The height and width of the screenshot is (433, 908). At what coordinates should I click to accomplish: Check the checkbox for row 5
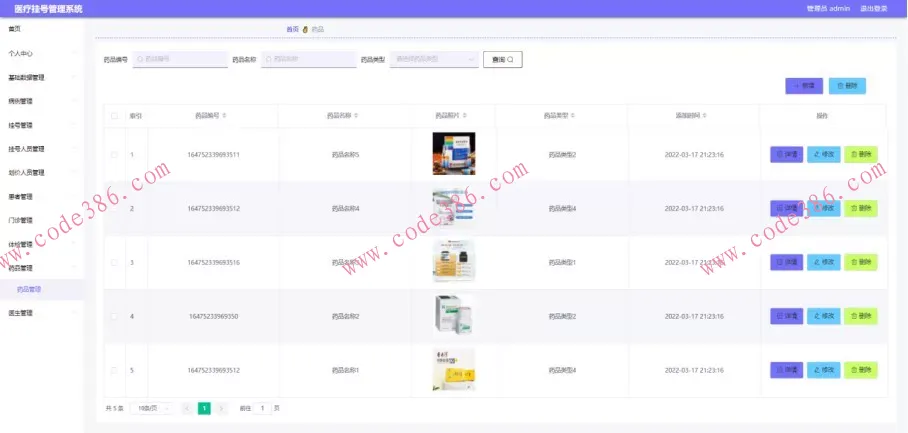114,370
